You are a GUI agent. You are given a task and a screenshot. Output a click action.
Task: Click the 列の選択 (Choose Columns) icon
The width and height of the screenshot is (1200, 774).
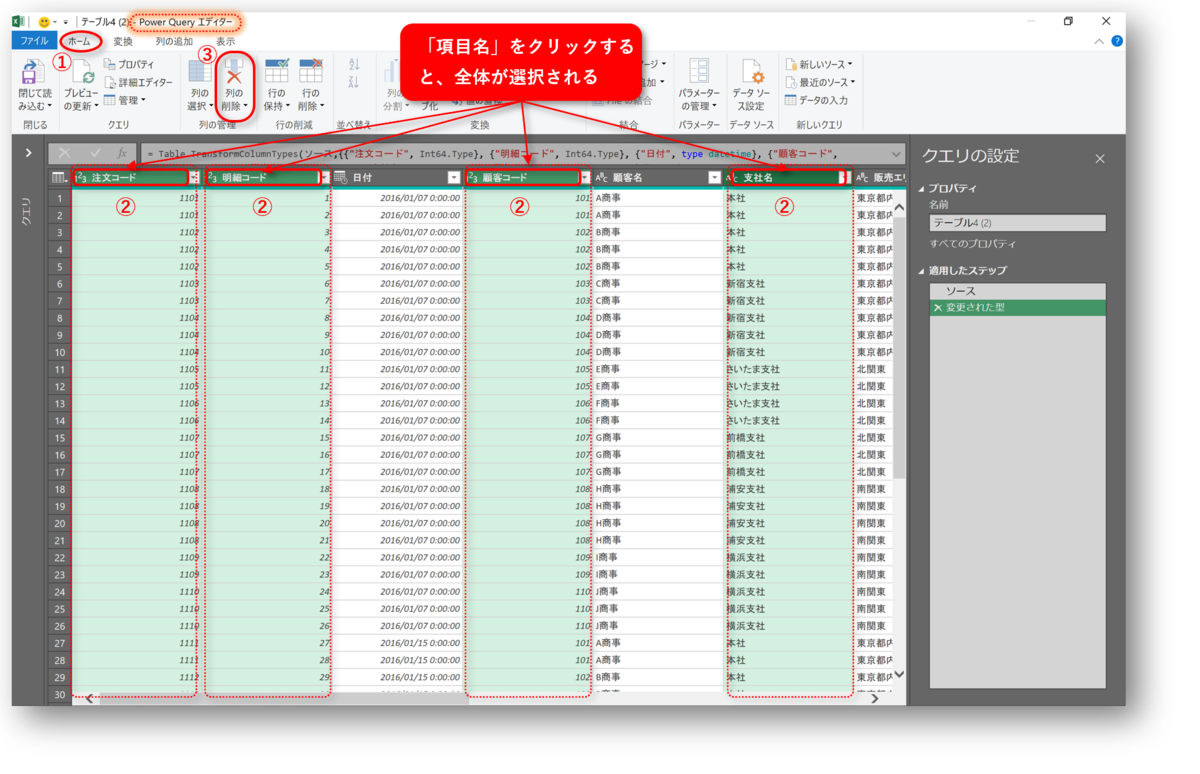click(x=198, y=72)
